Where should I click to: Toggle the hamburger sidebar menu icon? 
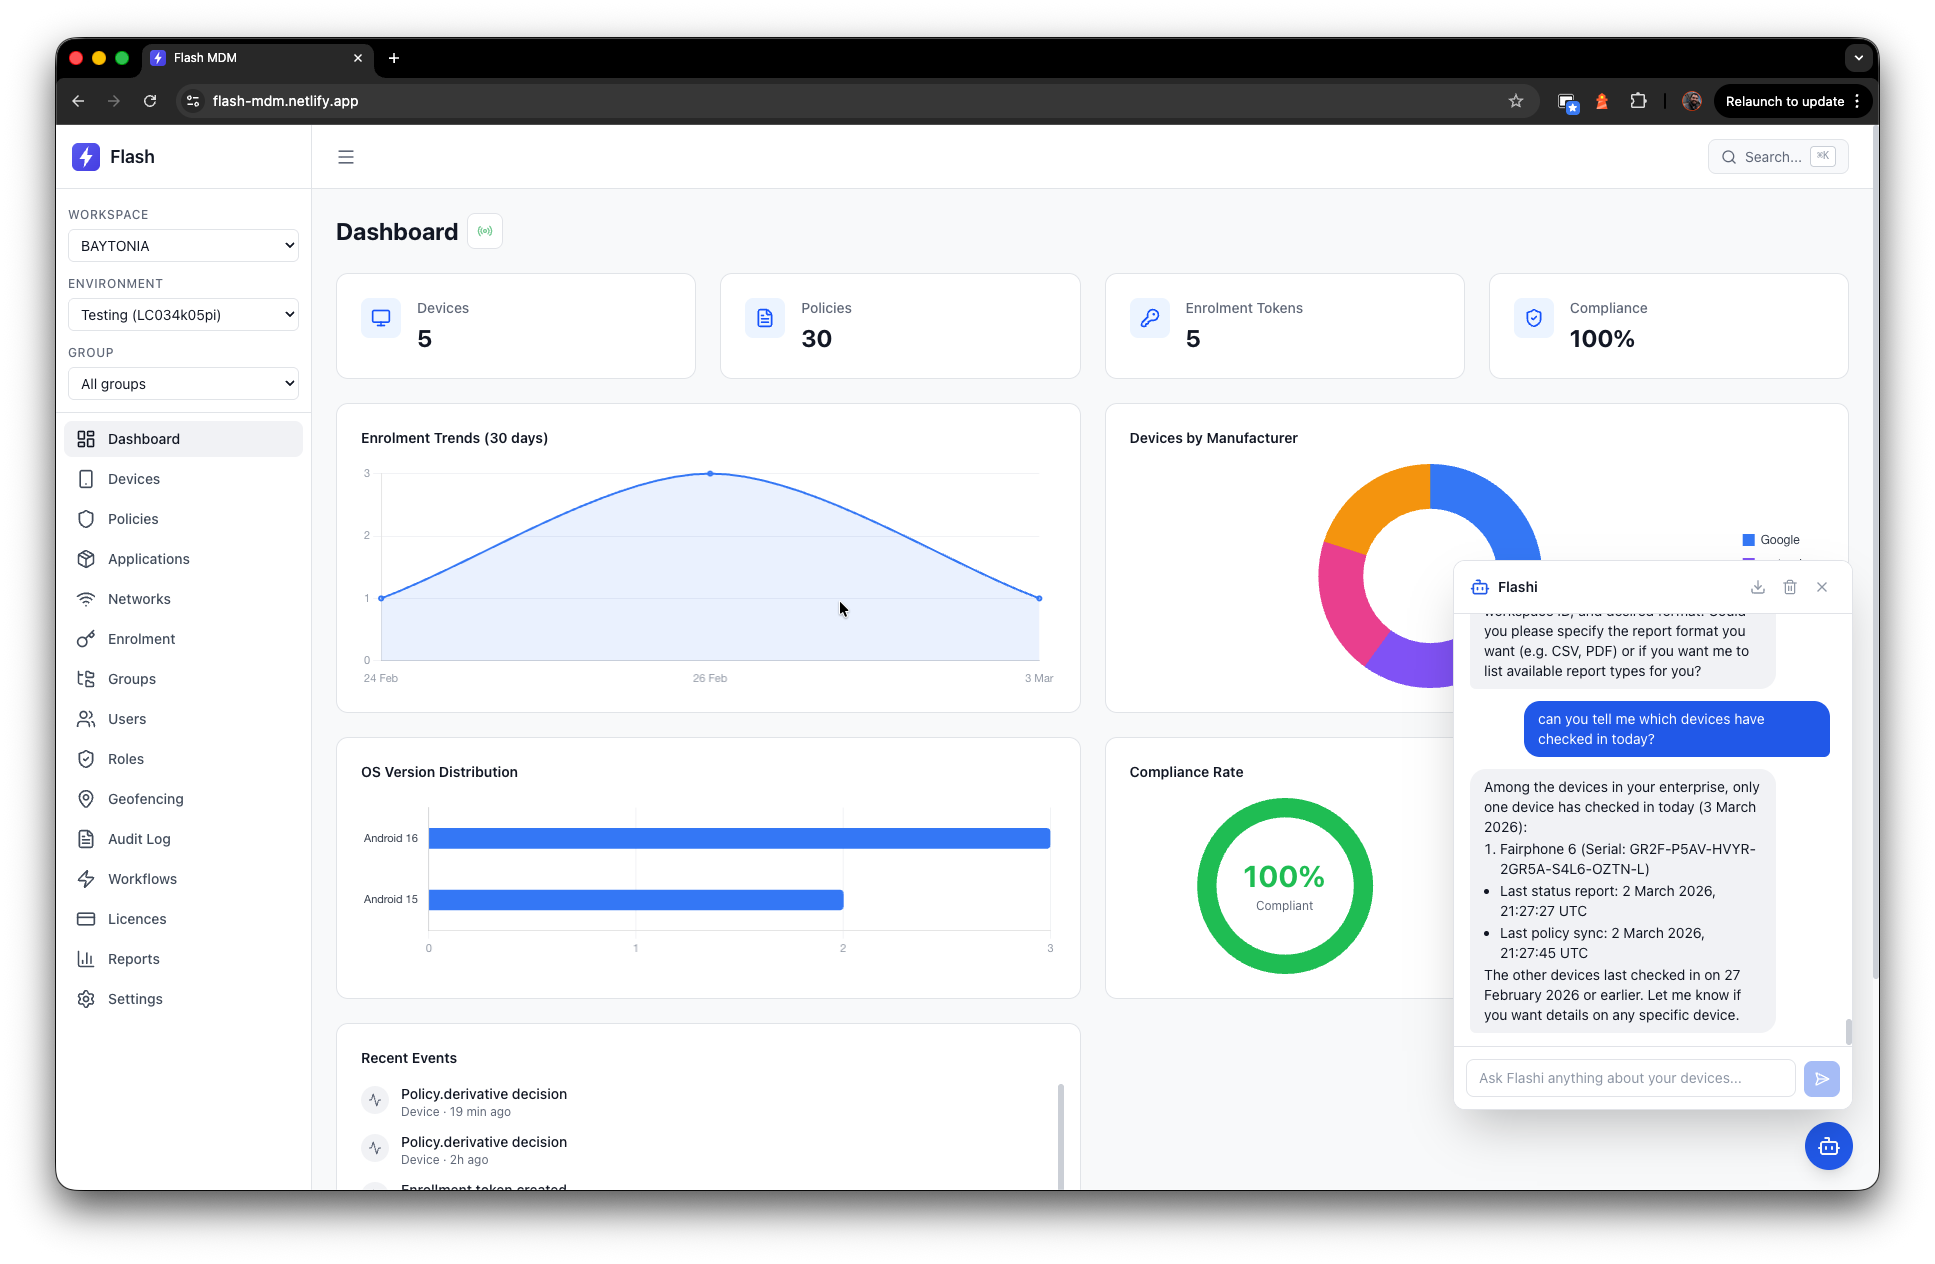(346, 157)
